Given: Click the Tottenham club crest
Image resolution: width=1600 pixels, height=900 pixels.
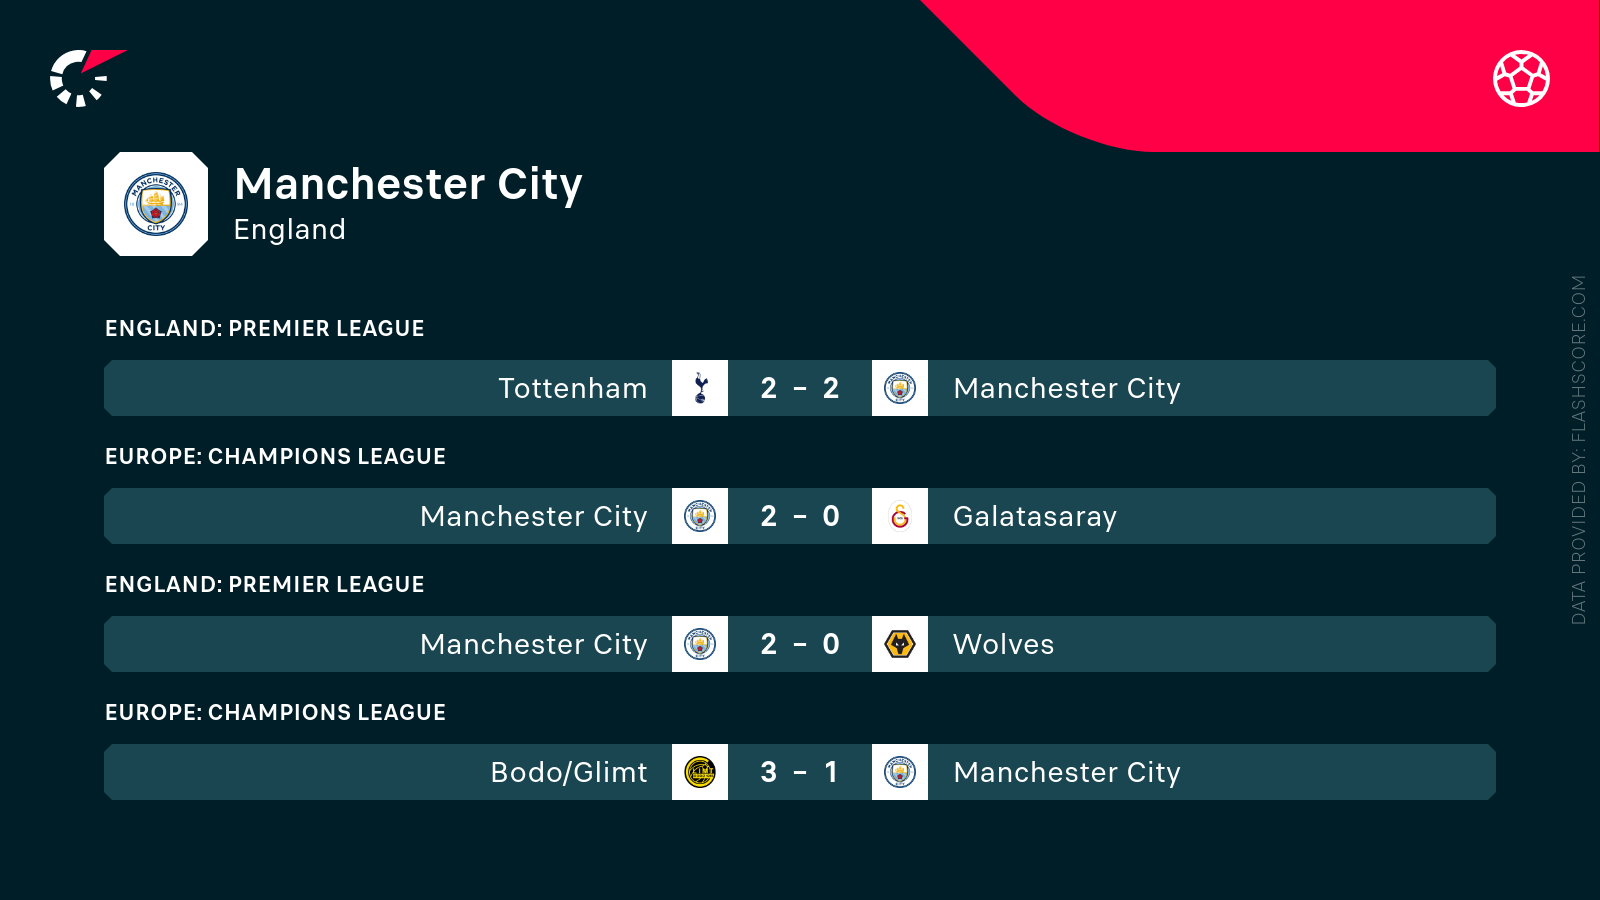Looking at the screenshot, I should tap(700, 388).
